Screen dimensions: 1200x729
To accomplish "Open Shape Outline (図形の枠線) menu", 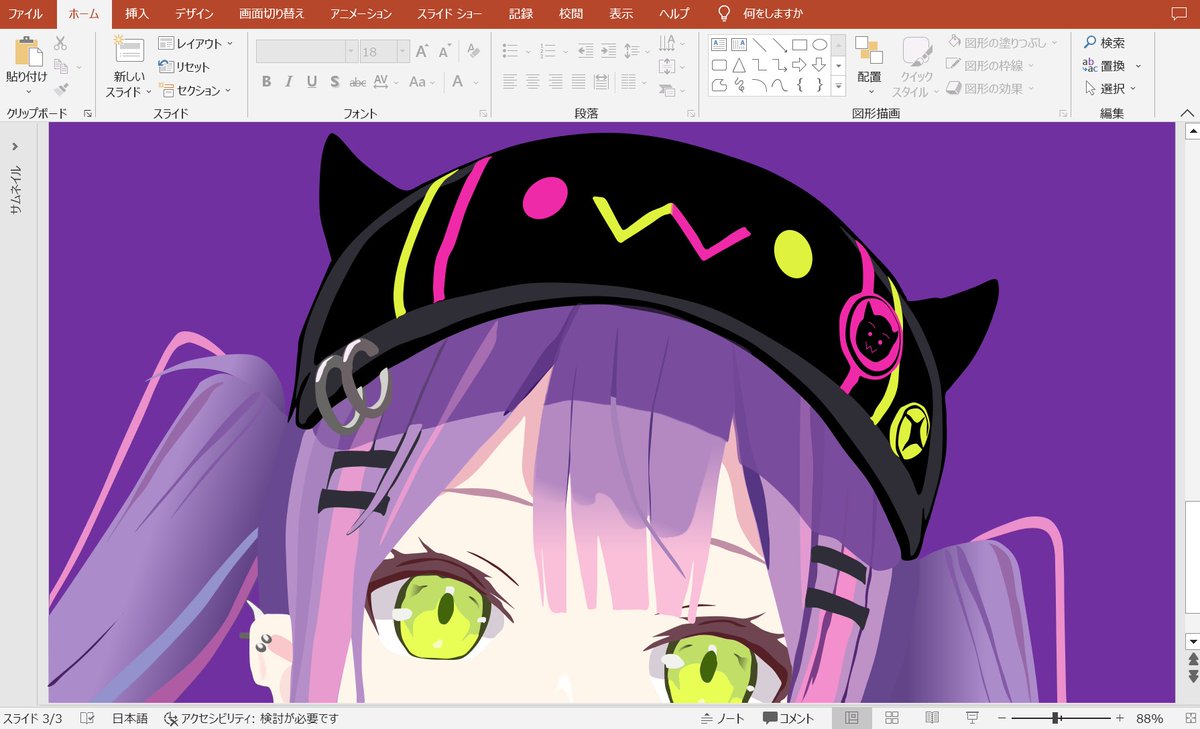I will coord(990,65).
